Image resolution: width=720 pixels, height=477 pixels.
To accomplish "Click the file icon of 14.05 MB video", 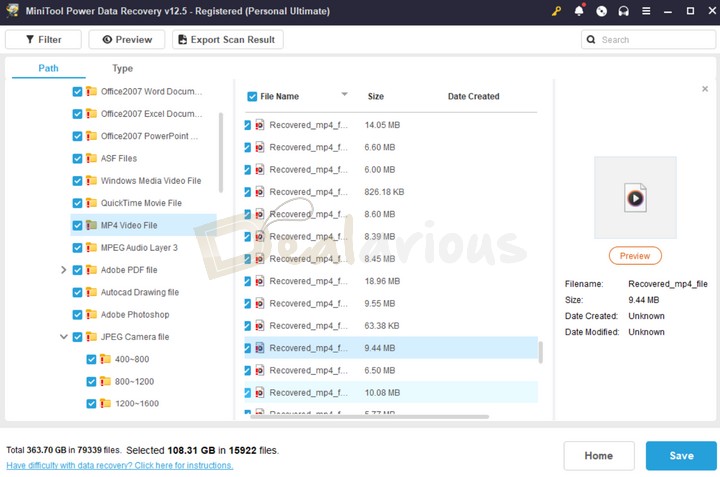I will click(259, 125).
